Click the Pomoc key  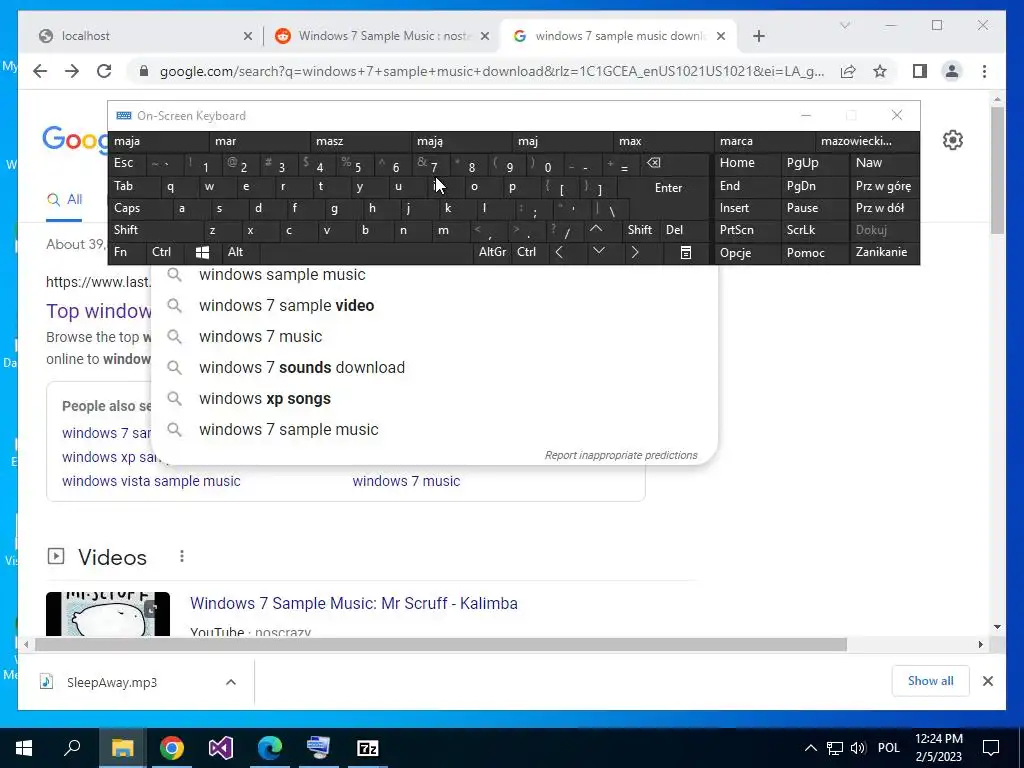(x=814, y=252)
